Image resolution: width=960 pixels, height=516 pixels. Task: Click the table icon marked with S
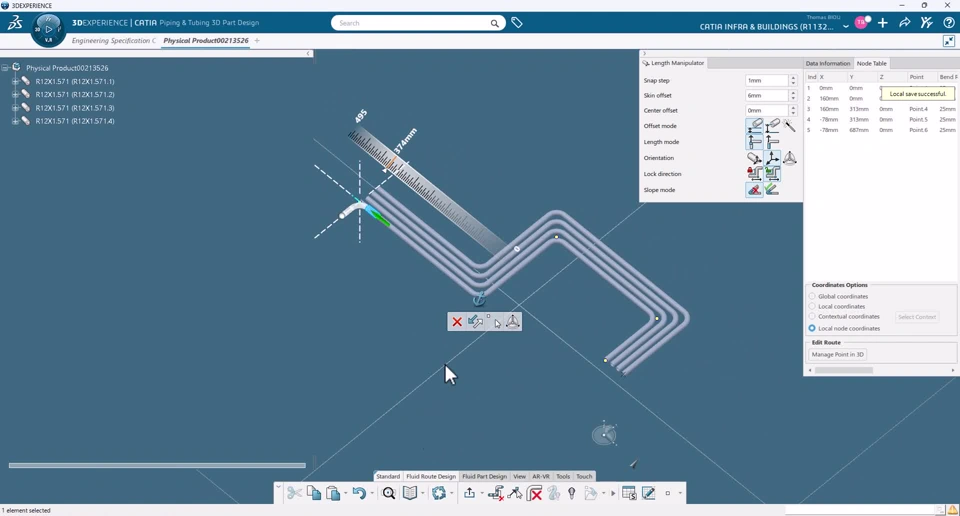pos(629,493)
